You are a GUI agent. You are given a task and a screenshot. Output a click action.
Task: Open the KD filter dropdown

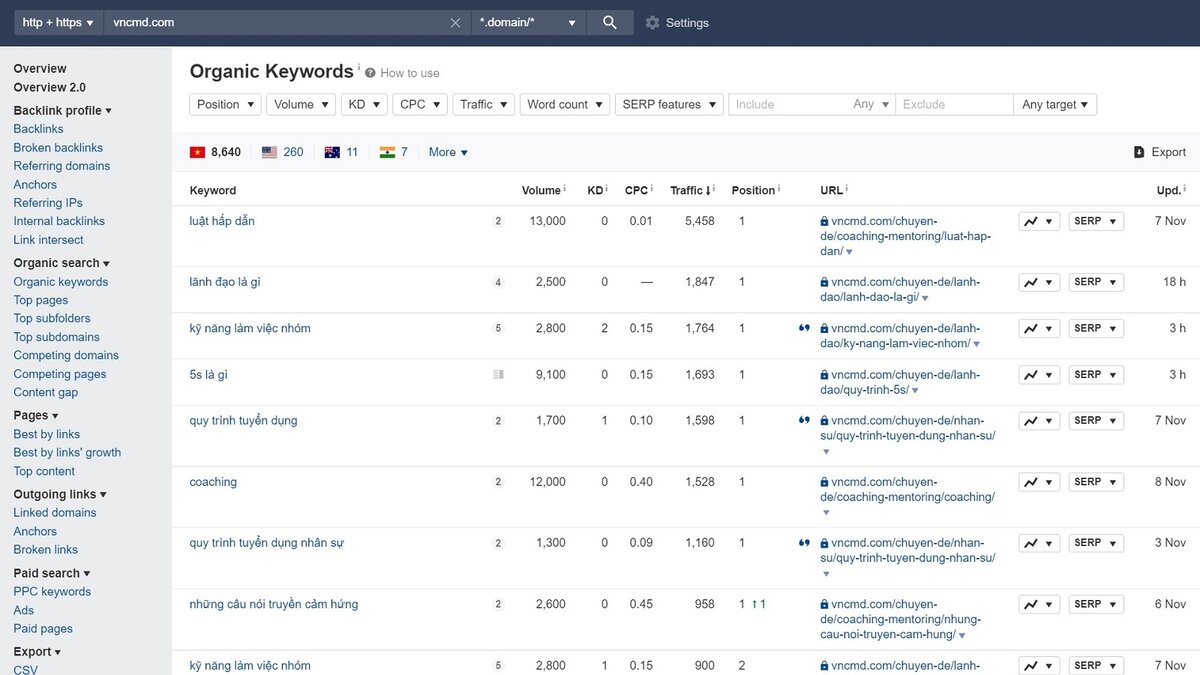(x=365, y=104)
